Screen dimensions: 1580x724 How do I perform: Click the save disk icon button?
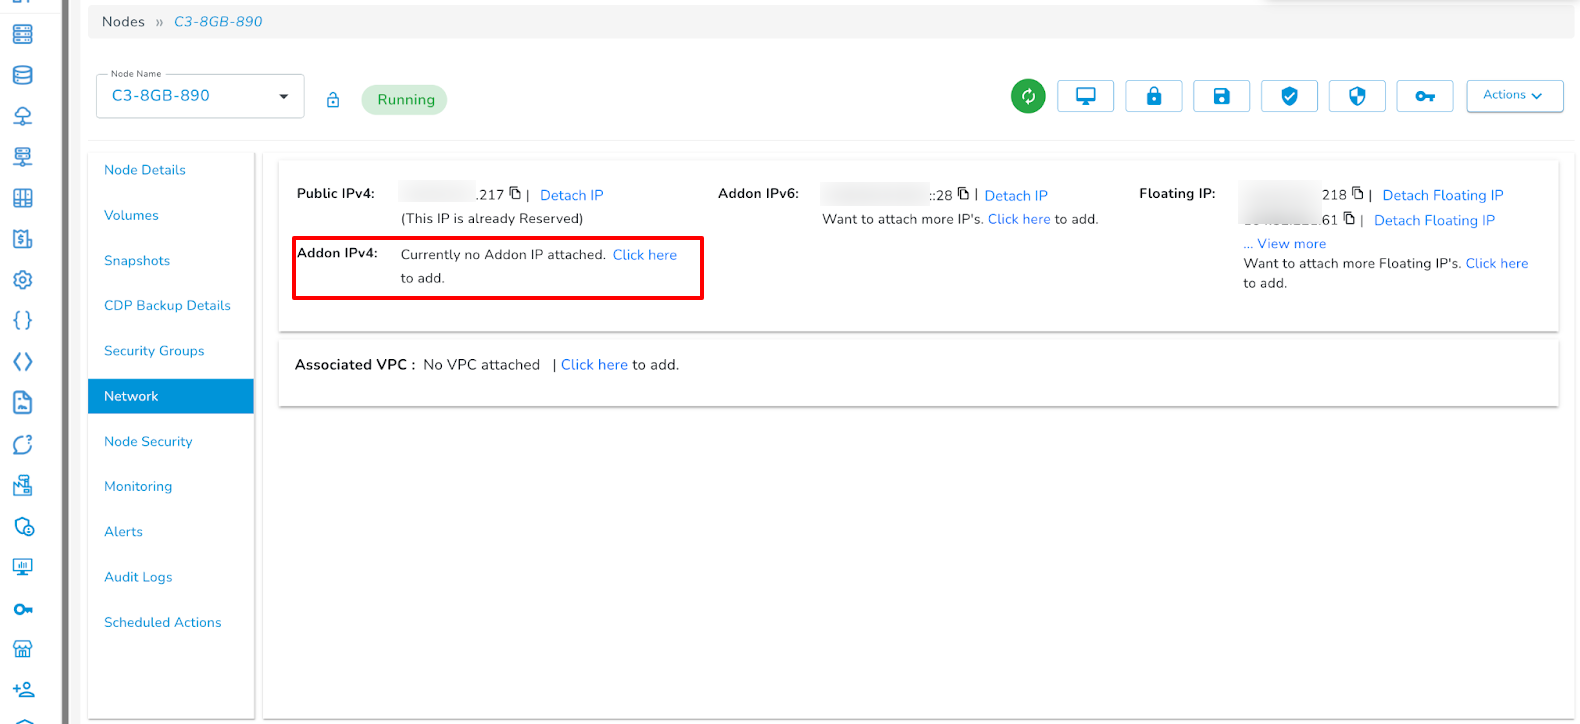pos(1221,96)
